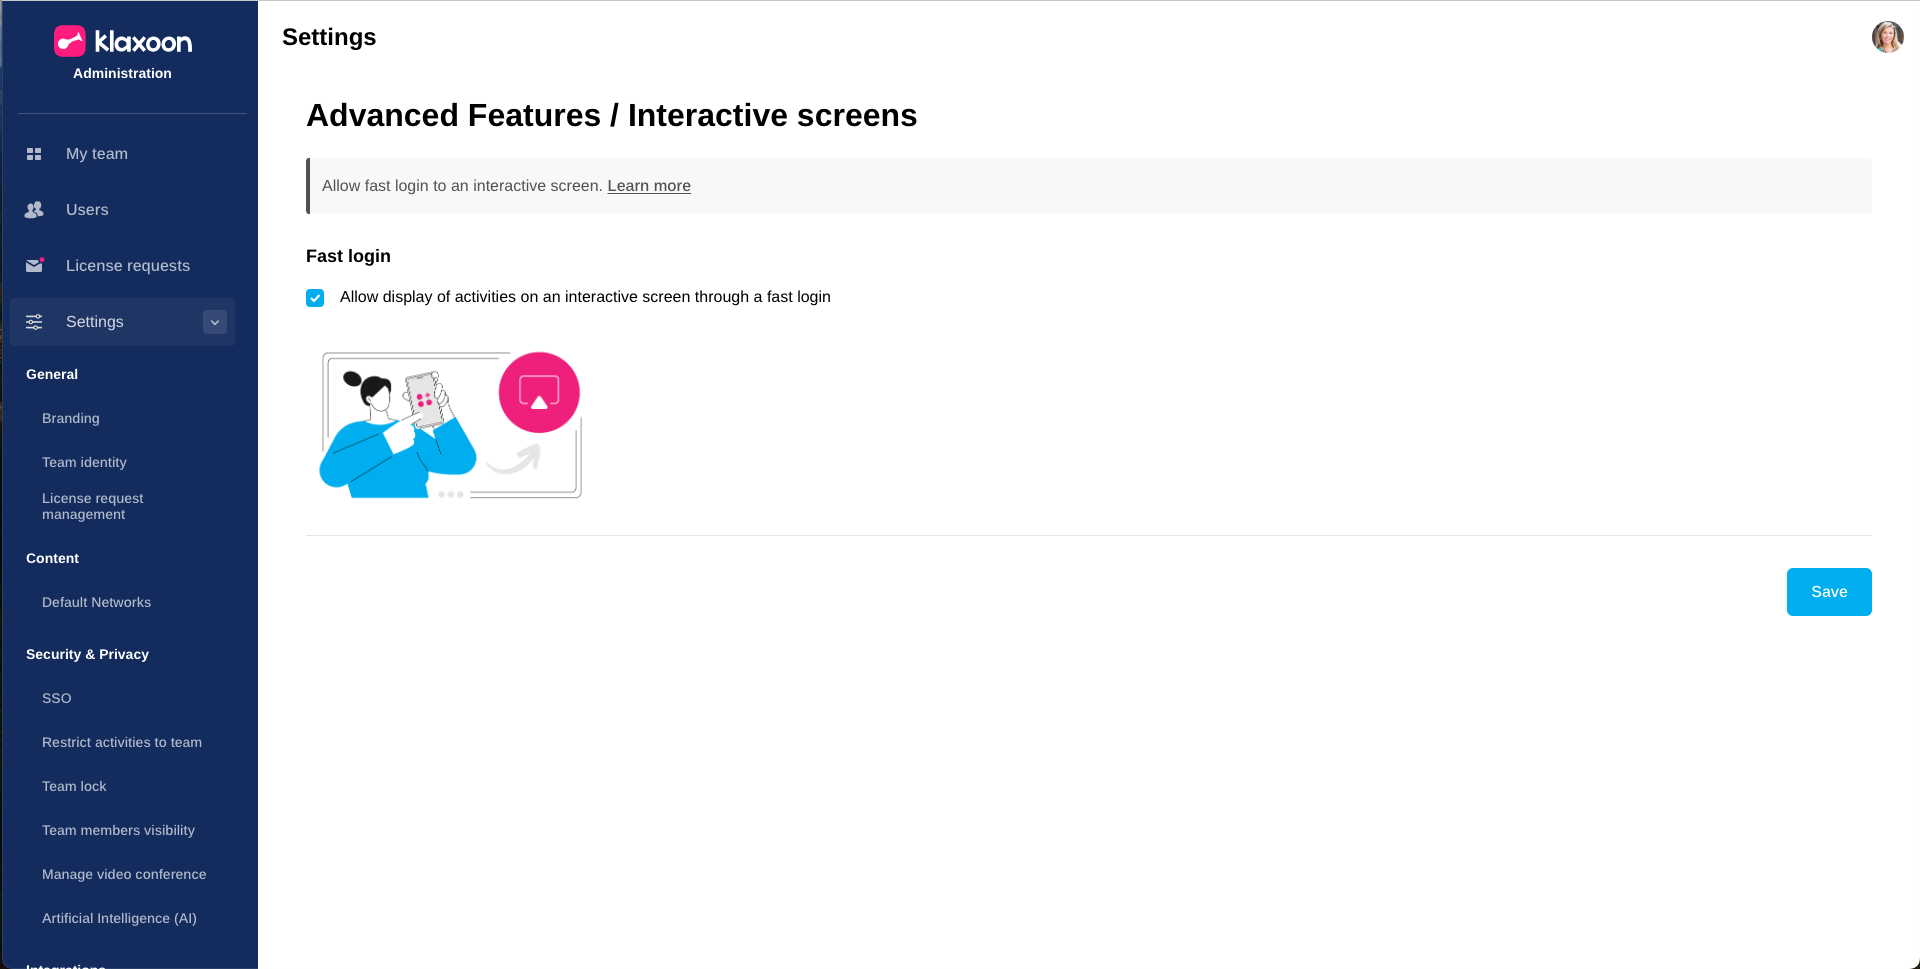Open Team lock settings
The width and height of the screenshot is (1920, 969).
coord(74,786)
